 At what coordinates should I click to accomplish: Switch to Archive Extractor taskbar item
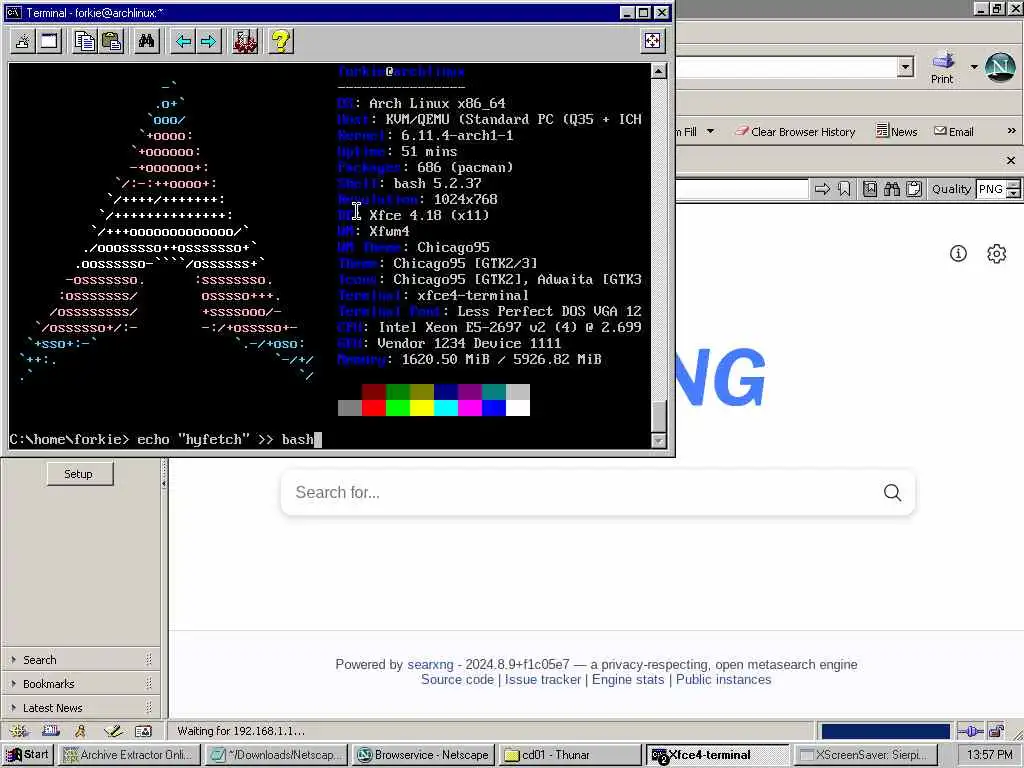128,755
